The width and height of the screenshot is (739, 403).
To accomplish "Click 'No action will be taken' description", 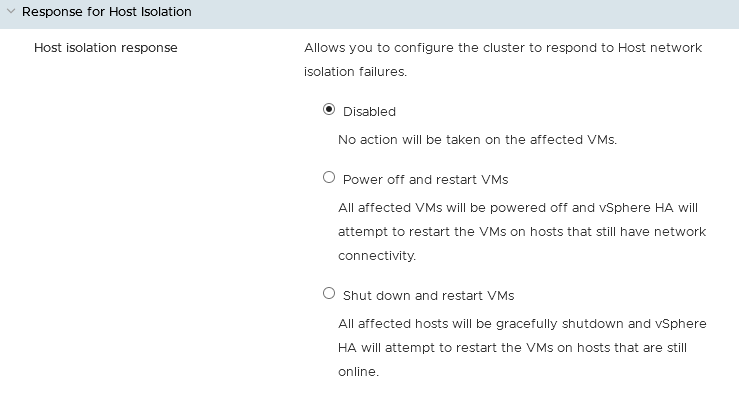I will tap(477, 139).
